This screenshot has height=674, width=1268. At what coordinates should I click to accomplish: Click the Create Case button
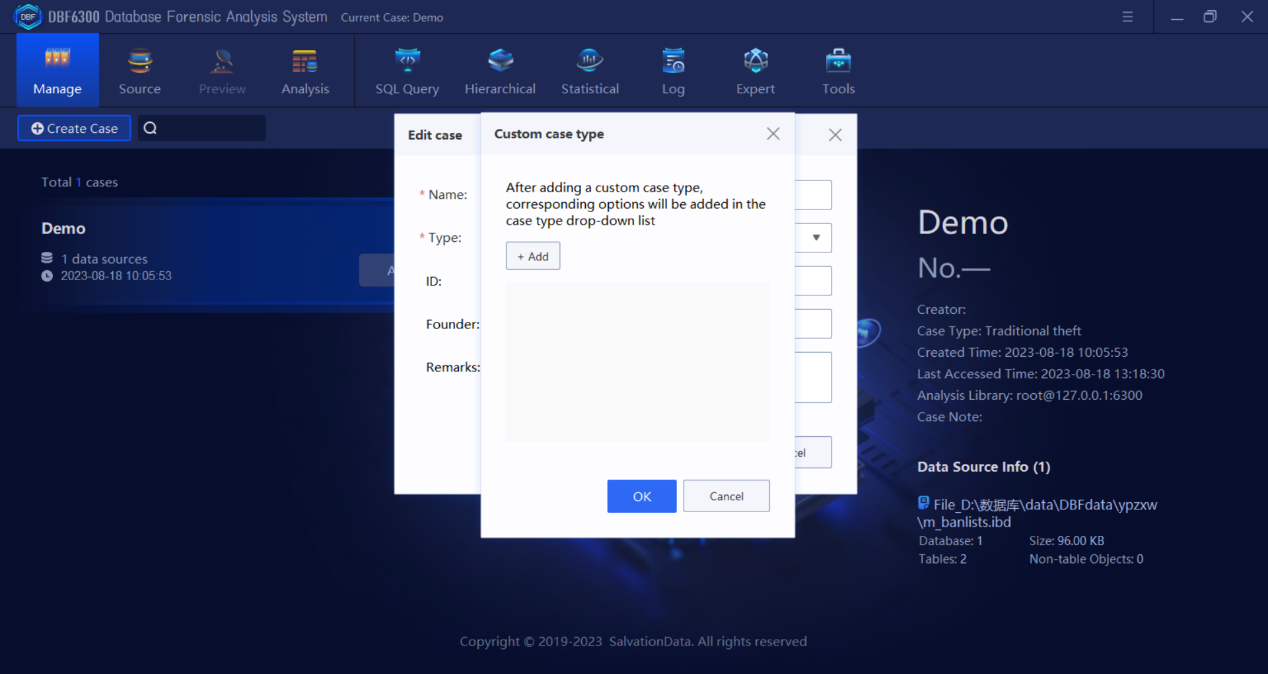point(74,128)
